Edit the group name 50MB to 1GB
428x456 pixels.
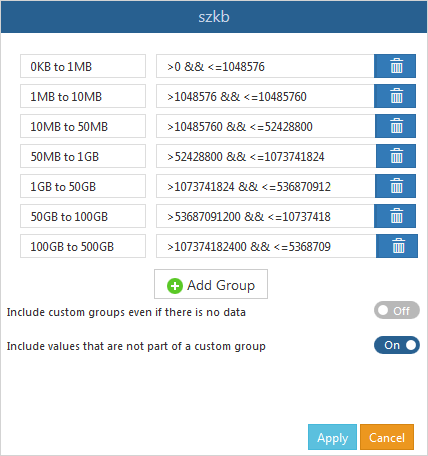pos(83,156)
